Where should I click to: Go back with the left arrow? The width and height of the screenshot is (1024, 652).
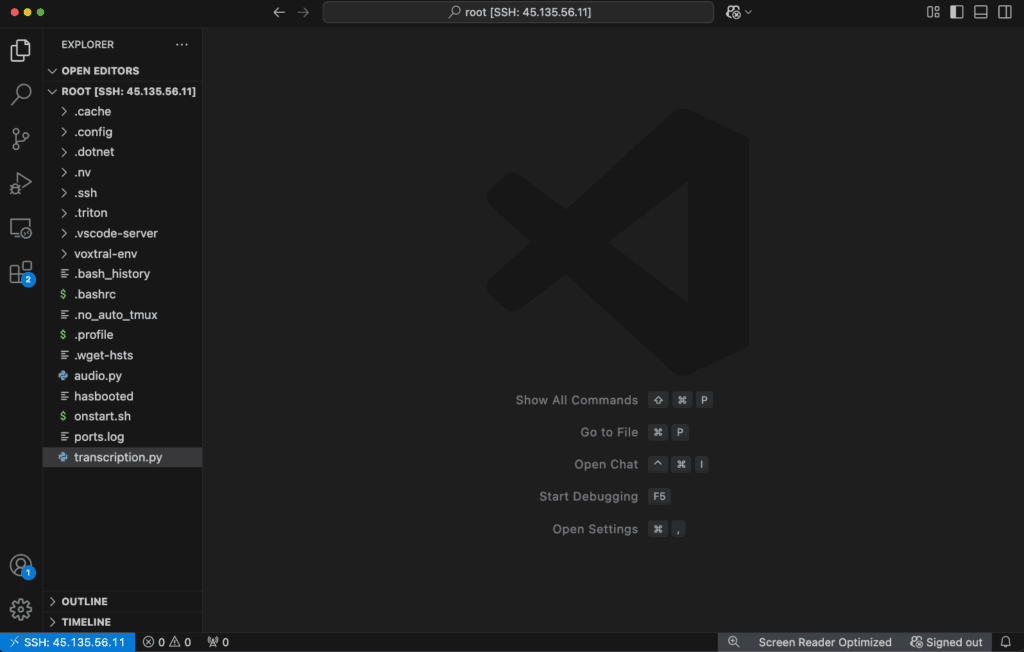point(279,12)
